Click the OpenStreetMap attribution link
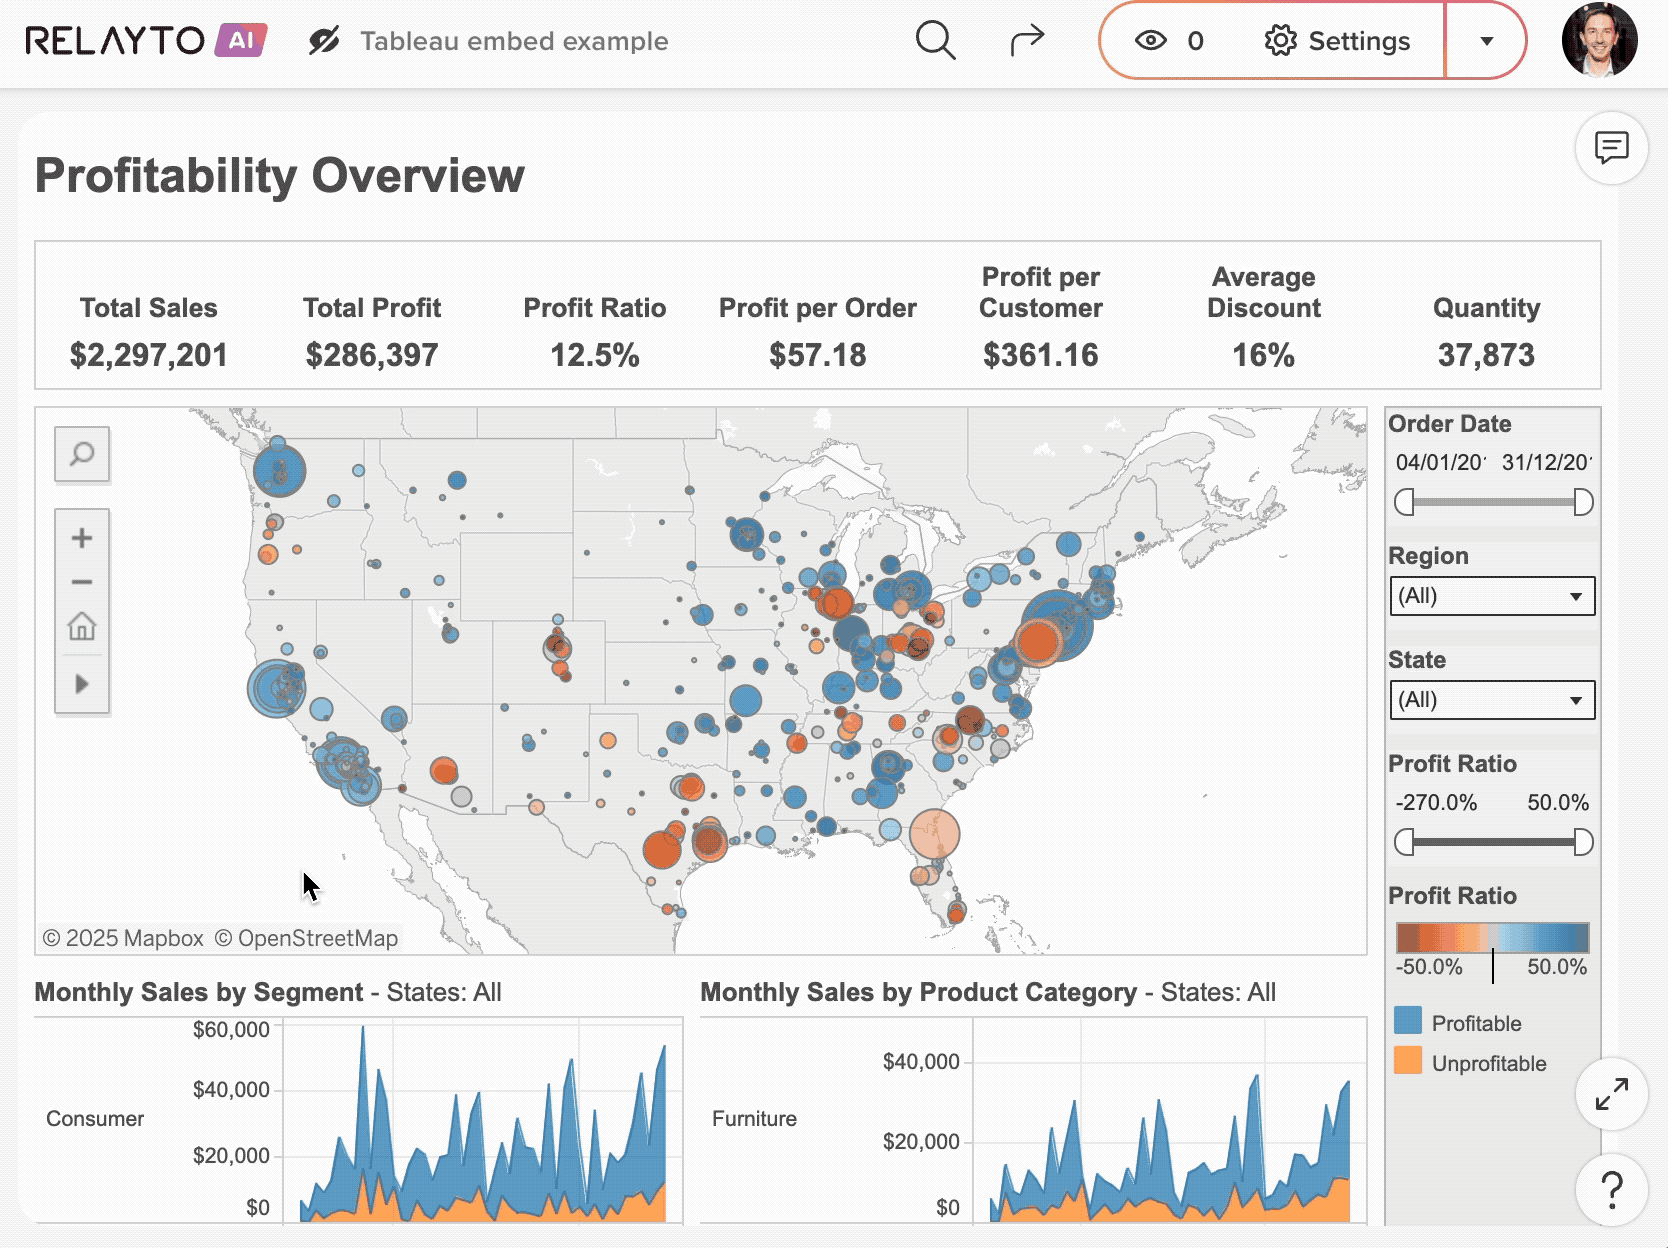The width and height of the screenshot is (1668, 1248). pos(307,938)
